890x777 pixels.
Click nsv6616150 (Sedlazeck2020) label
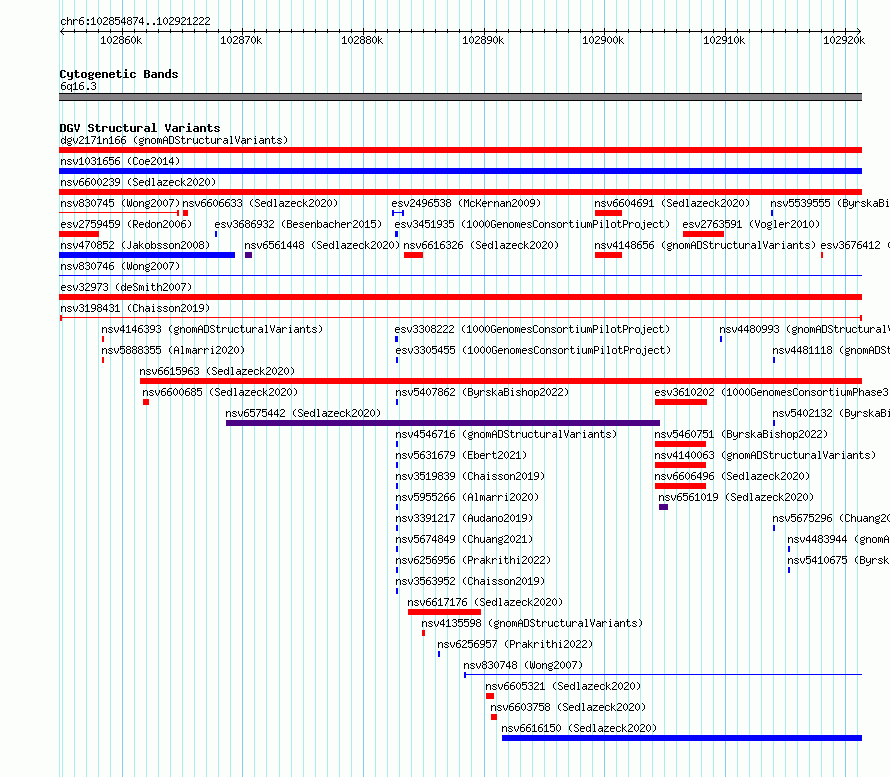pos(579,728)
